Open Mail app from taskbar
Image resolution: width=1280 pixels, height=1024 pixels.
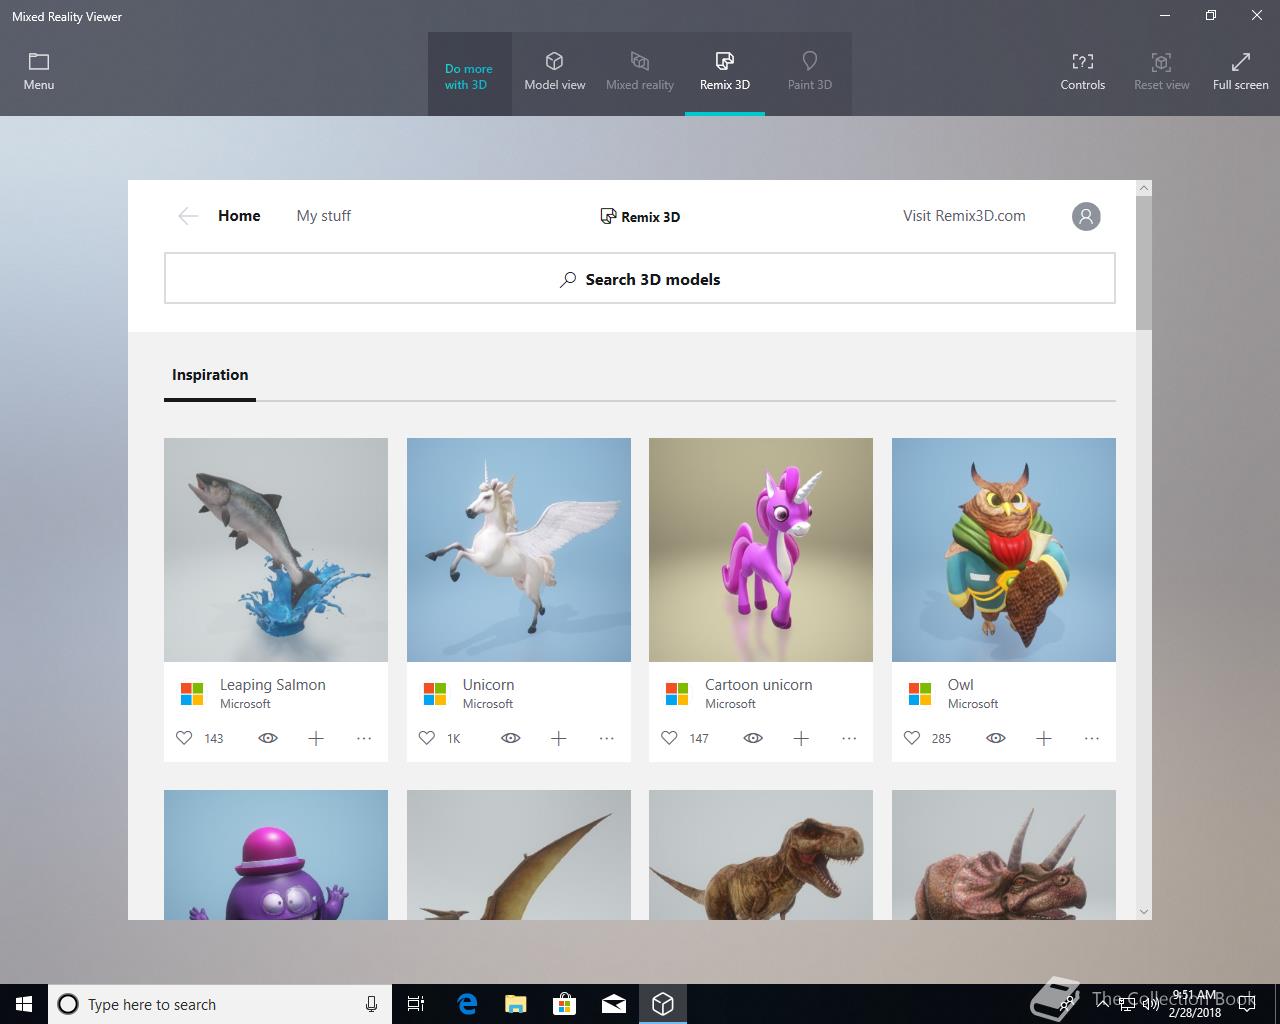pos(614,1004)
